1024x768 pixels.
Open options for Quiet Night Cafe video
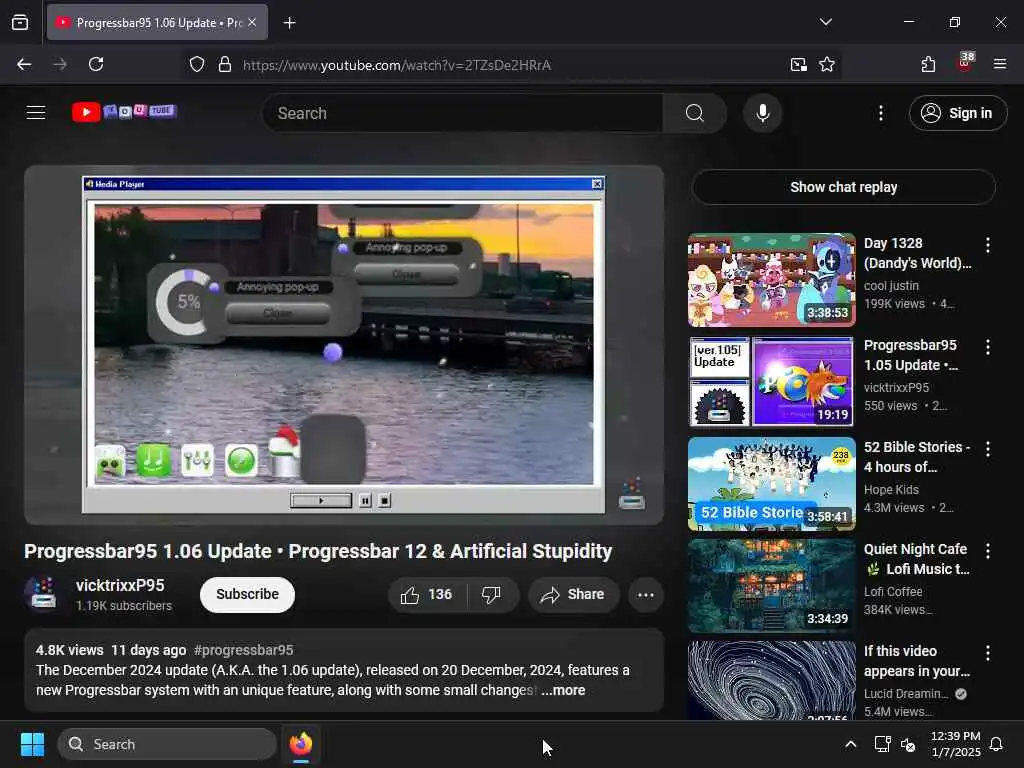pyautogui.click(x=987, y=551)
